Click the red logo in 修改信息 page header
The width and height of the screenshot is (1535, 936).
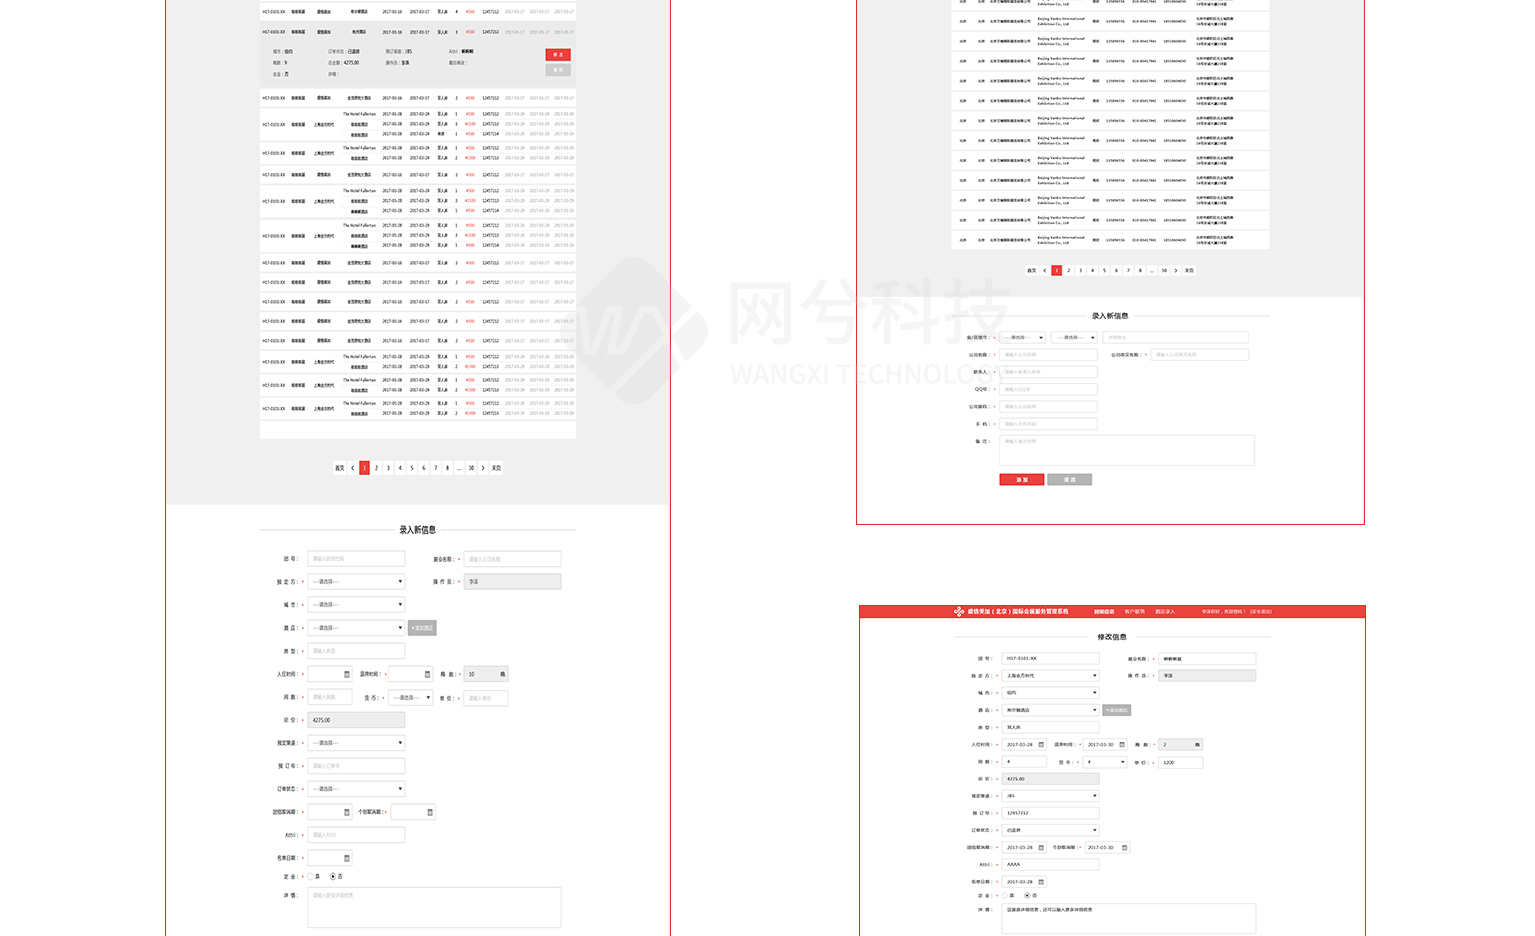[x=958, y=611]
